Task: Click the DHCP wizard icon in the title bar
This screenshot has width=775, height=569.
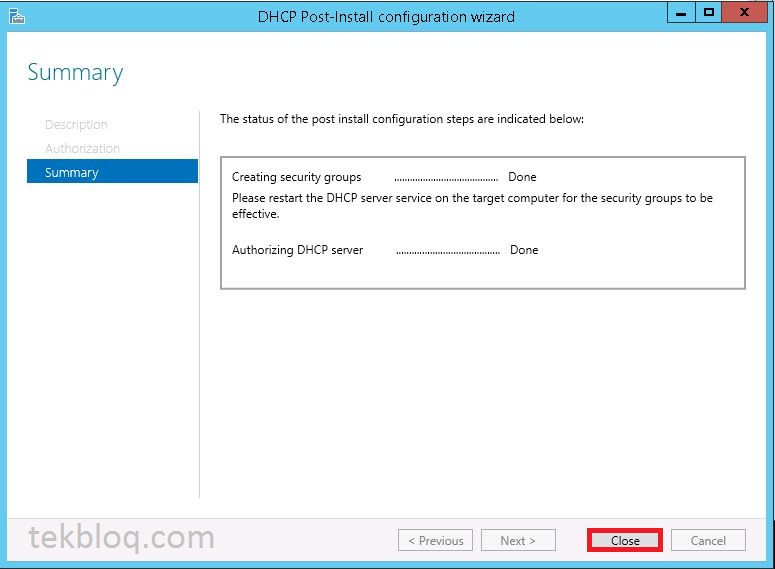Action: tap(16, 16)
